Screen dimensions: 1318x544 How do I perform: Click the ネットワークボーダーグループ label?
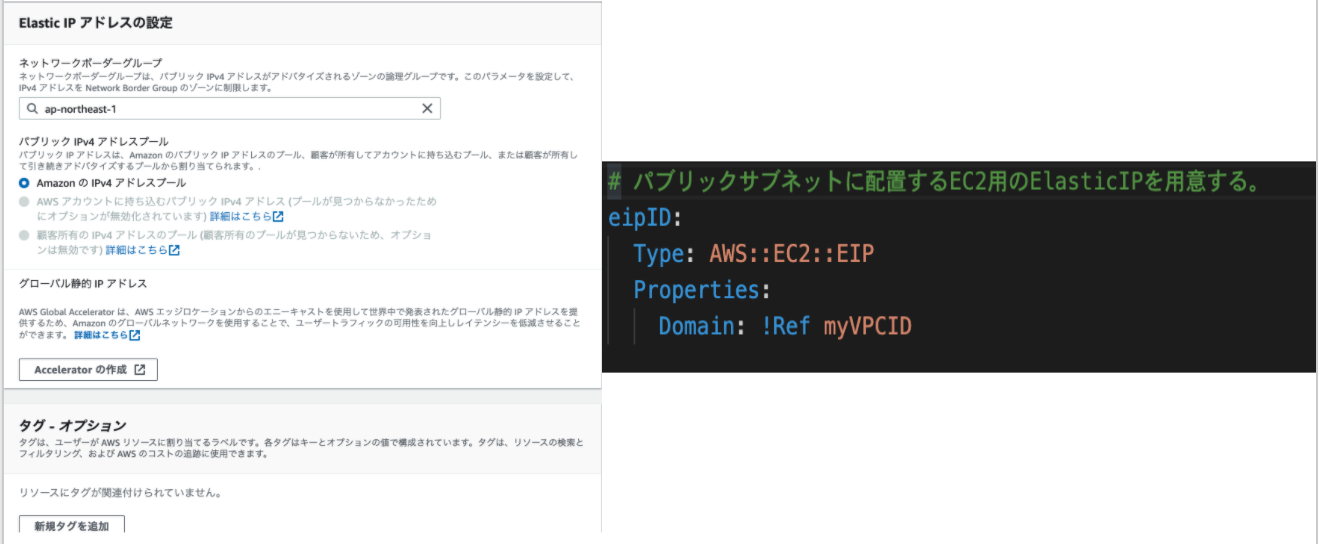point(90,62)
